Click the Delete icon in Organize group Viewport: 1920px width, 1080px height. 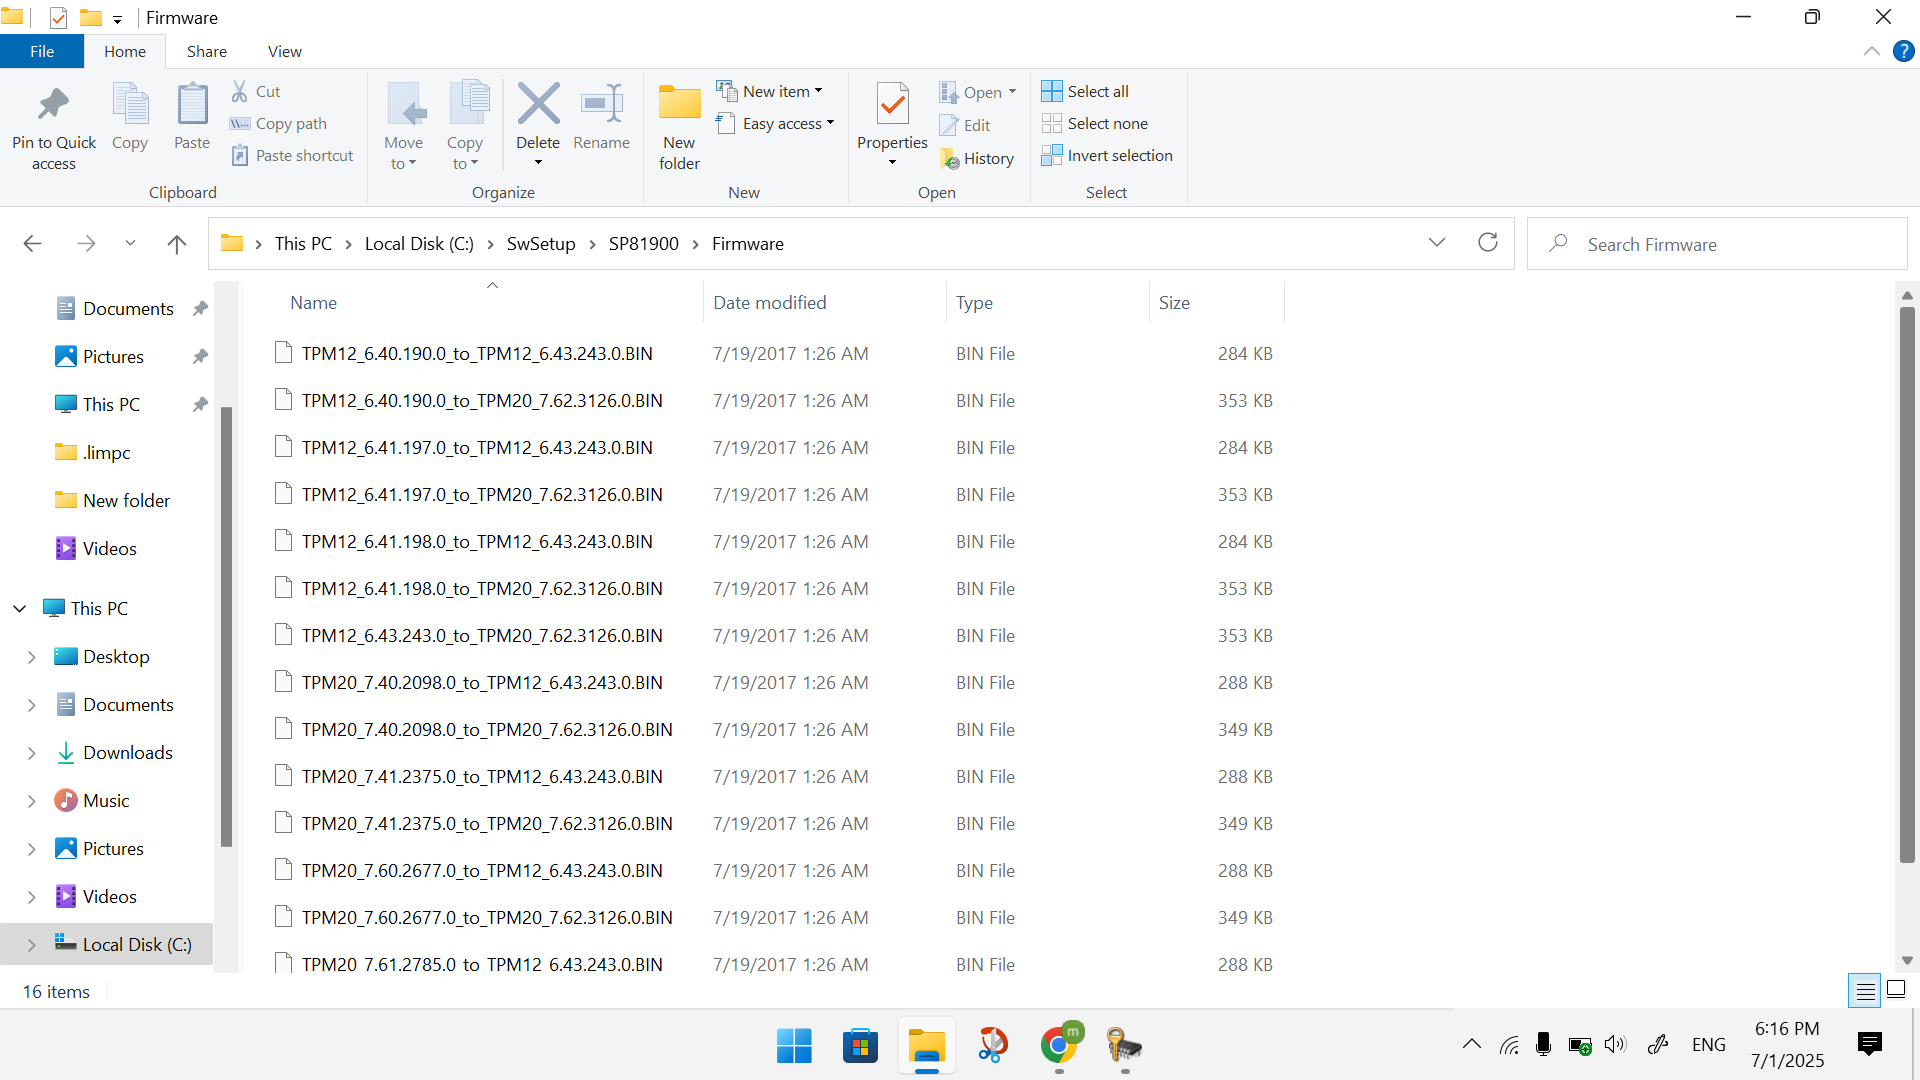pos(538,105)
